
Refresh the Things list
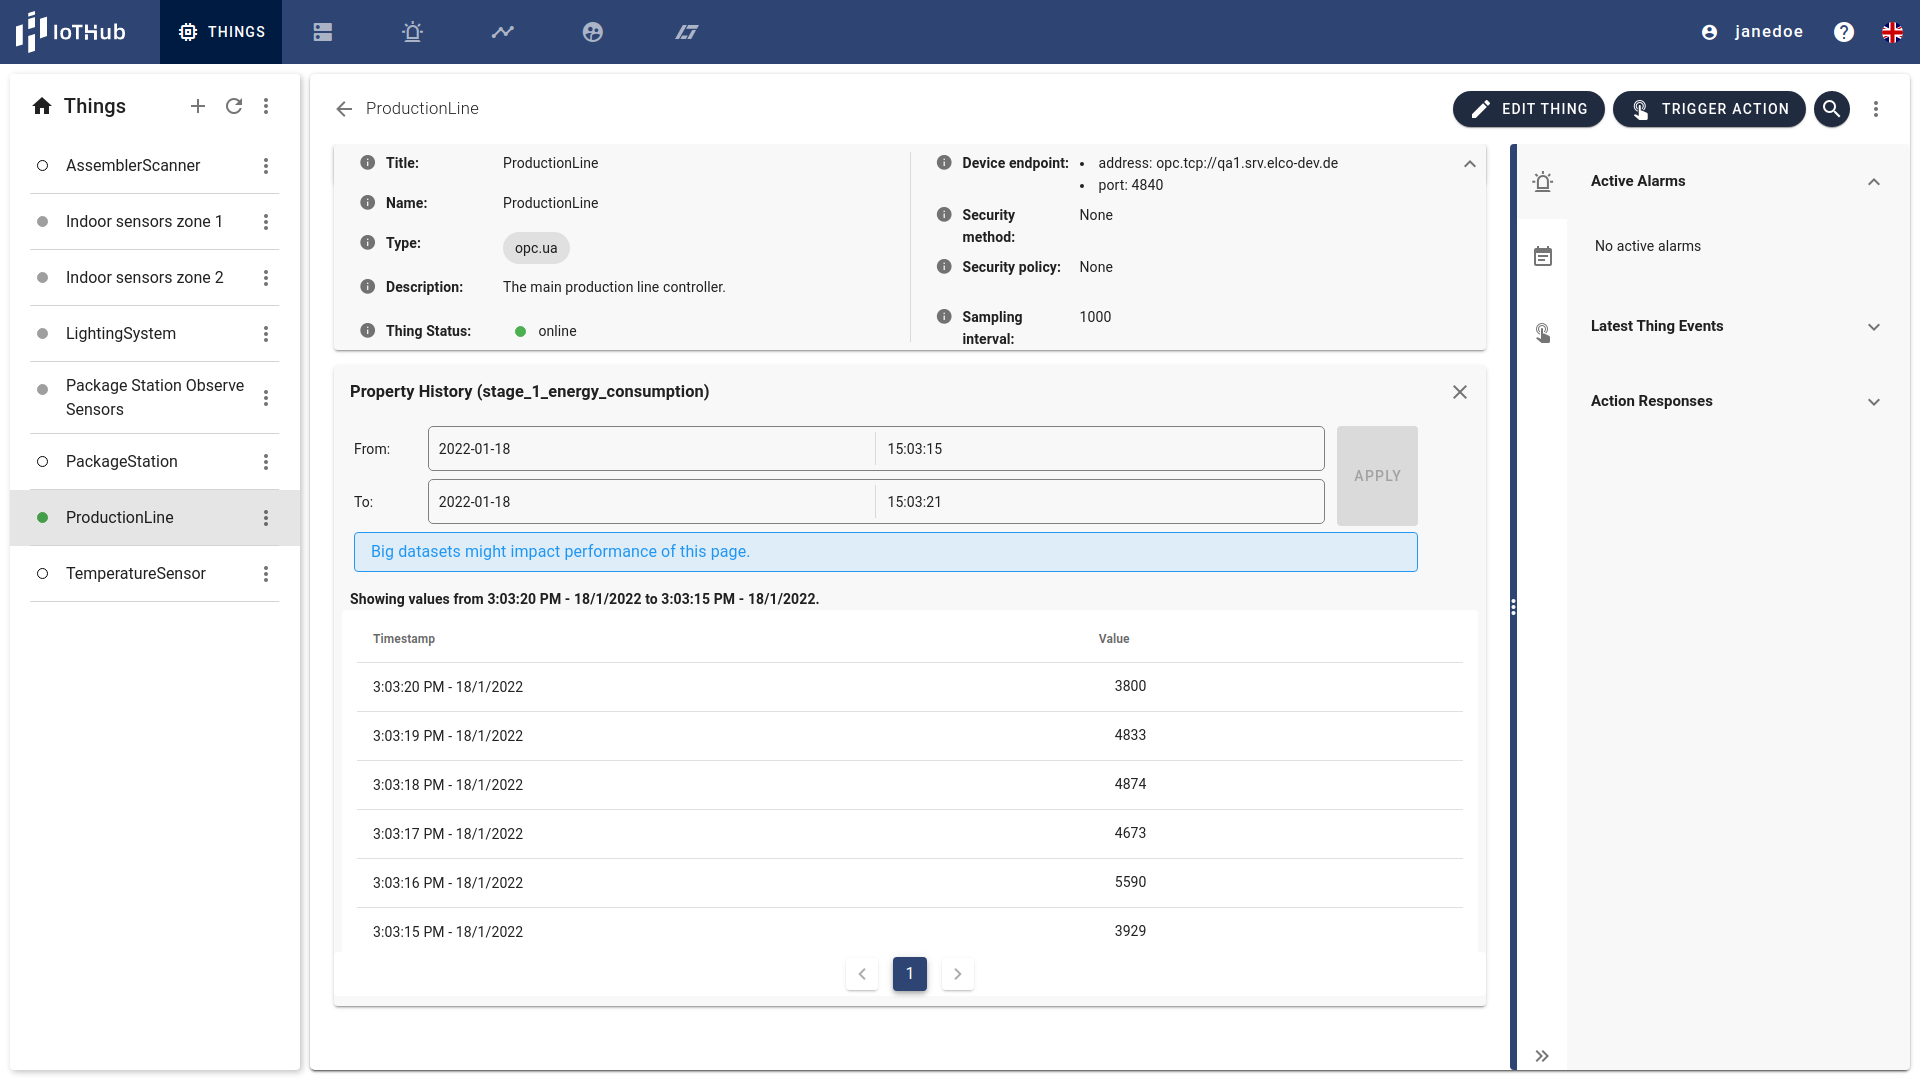pos(234,106)
